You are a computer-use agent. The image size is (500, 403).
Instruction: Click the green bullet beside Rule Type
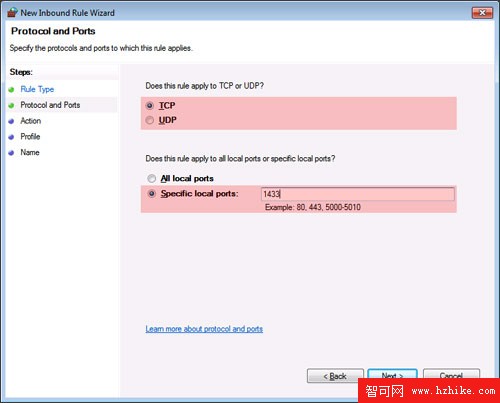point(11,90)
